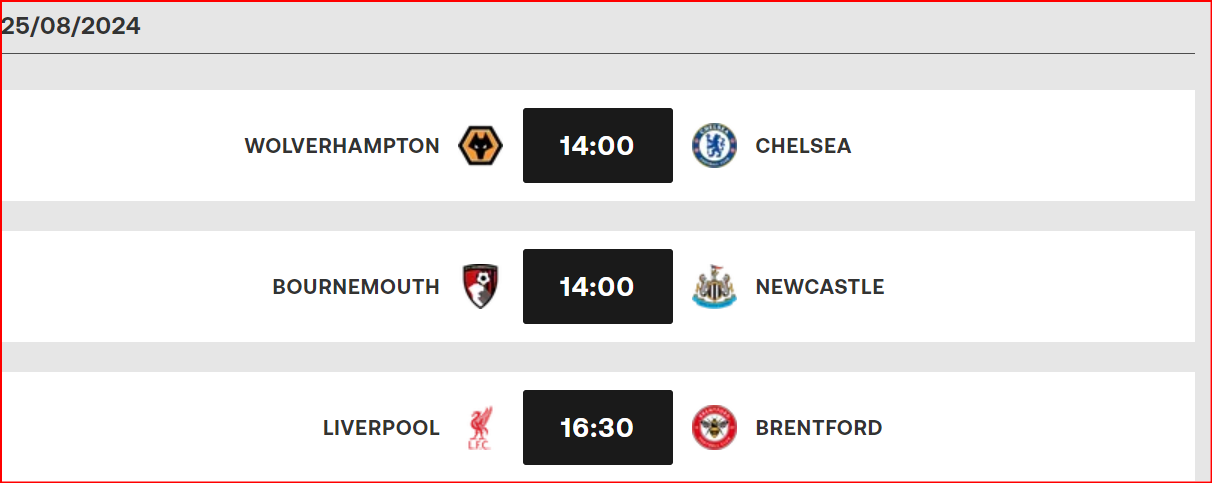This screenshot has width=1212, height=483.
Task: Open the Brentford bee badge
Action: click(715, 428)
